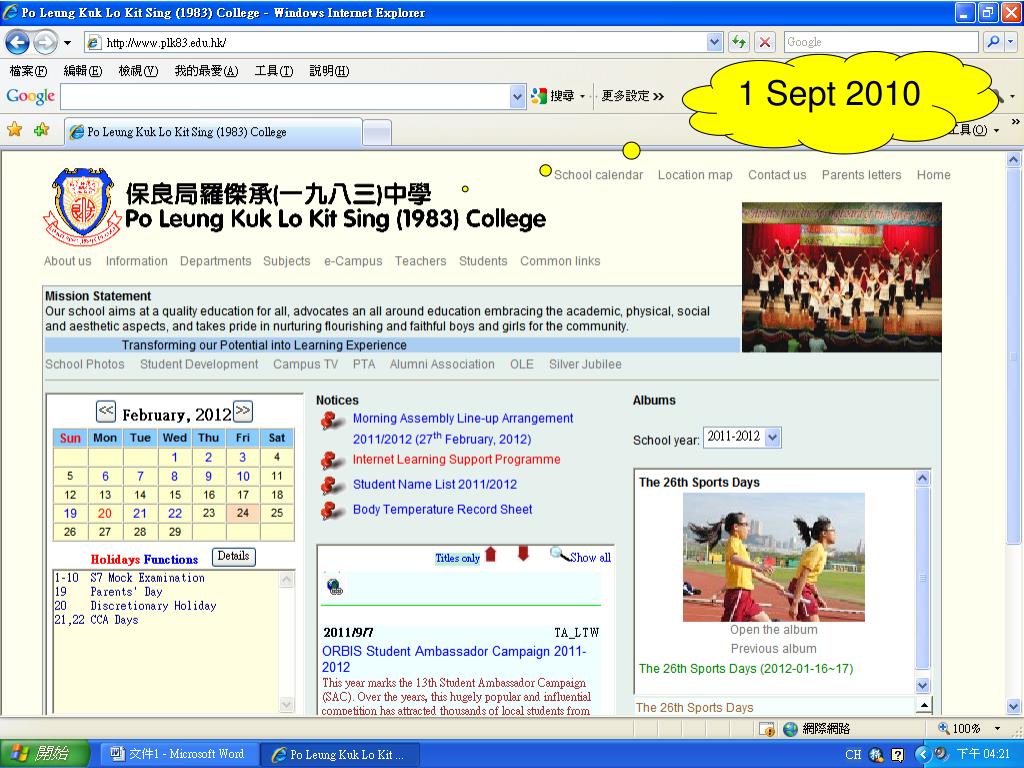Click 更多設定 on the Google toolbar

632,96
